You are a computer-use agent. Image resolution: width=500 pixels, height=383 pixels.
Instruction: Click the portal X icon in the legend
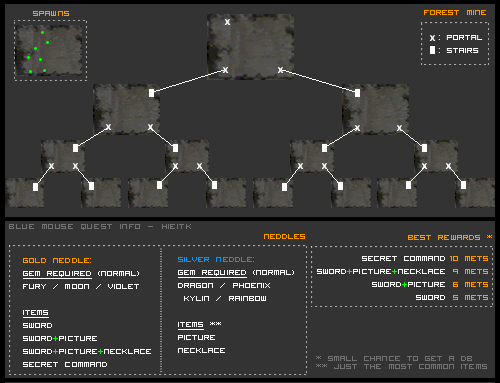coord(432,38)
